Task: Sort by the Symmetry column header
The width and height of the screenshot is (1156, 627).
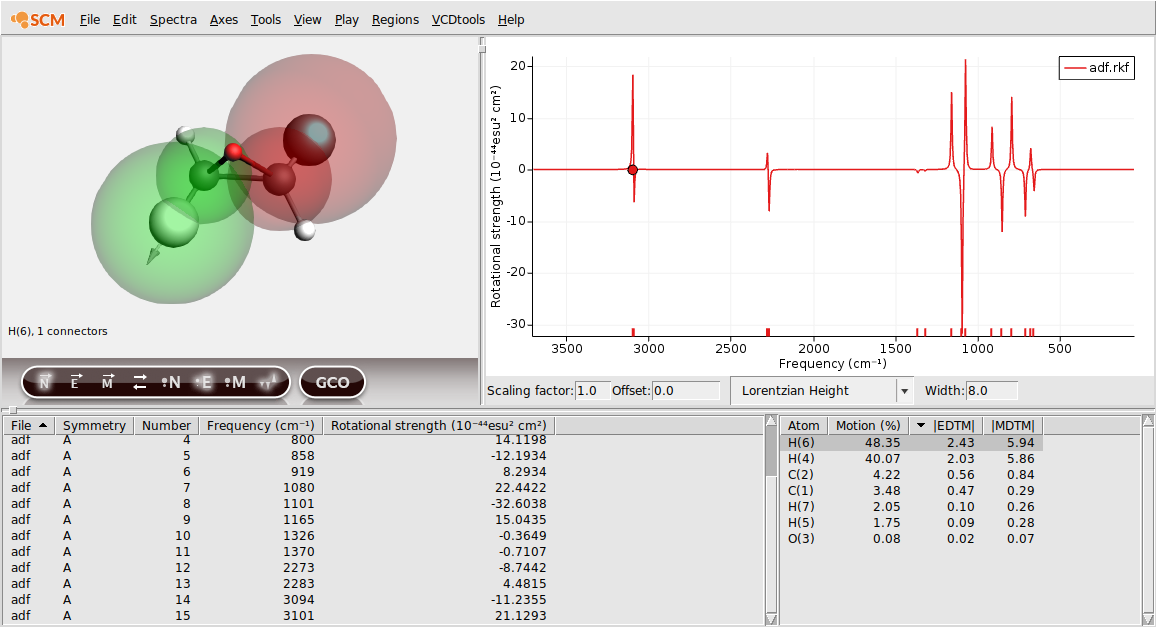Action: pyautogui.click(x=94, y=426)
